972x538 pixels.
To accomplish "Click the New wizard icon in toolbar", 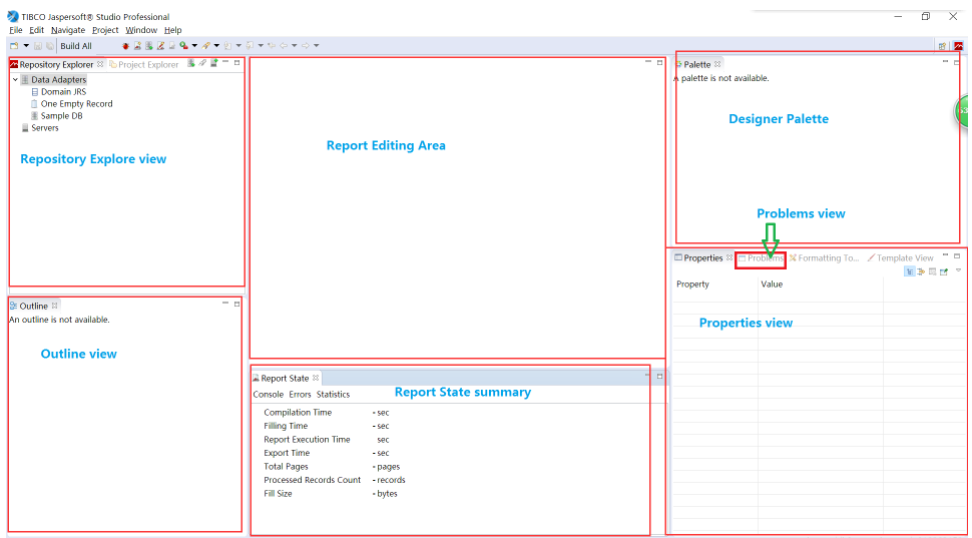I will point(14,46).
